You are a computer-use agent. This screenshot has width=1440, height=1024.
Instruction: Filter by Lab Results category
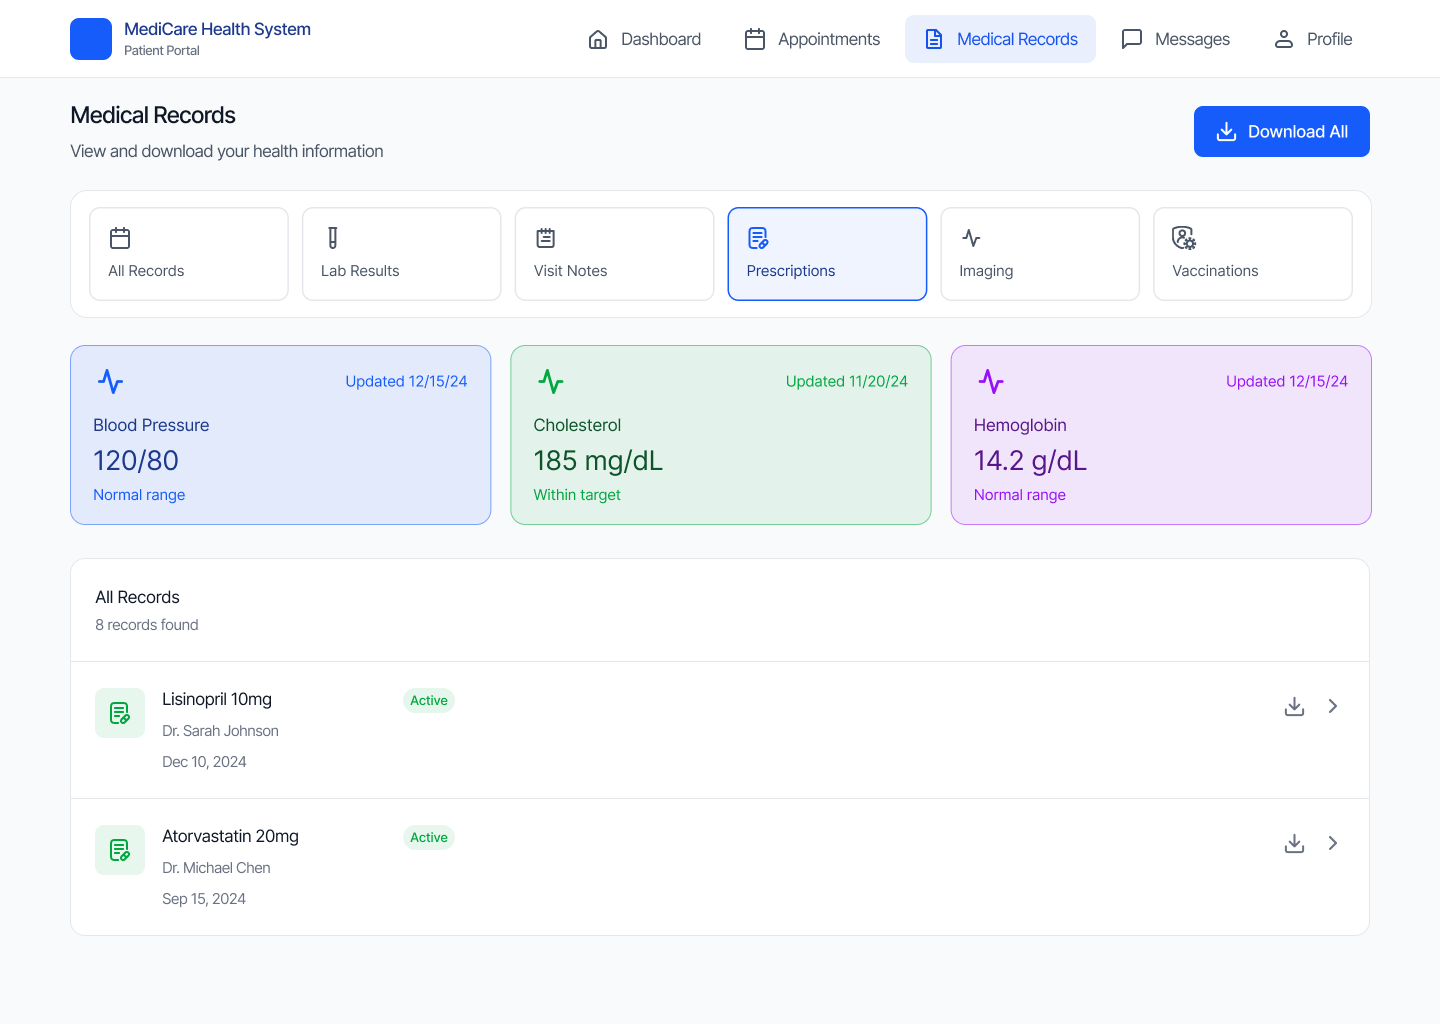(401, 254)
